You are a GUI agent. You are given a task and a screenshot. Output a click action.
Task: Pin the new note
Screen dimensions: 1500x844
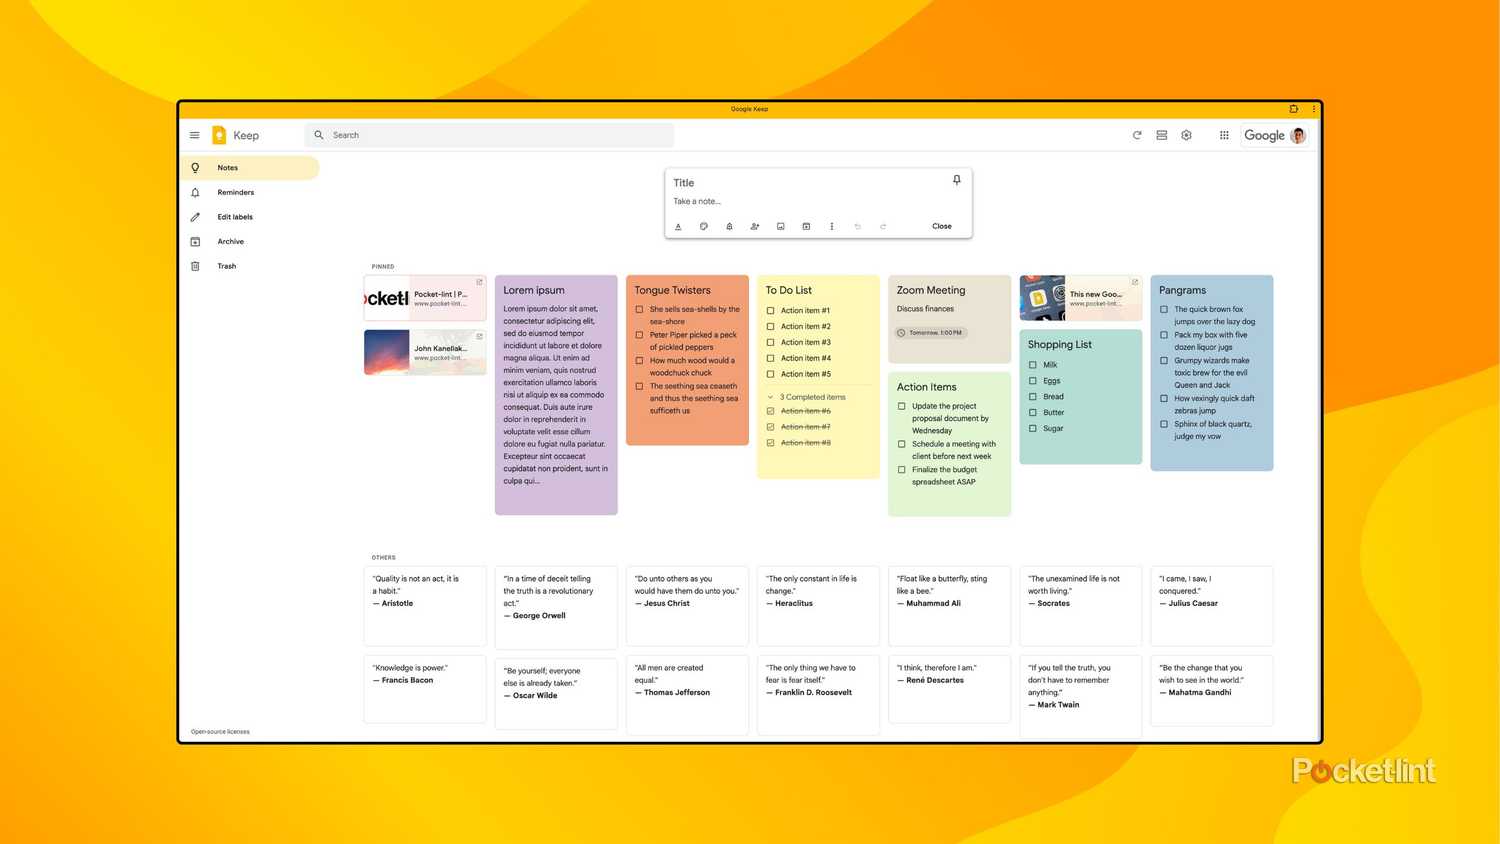(x=957, y=180)
